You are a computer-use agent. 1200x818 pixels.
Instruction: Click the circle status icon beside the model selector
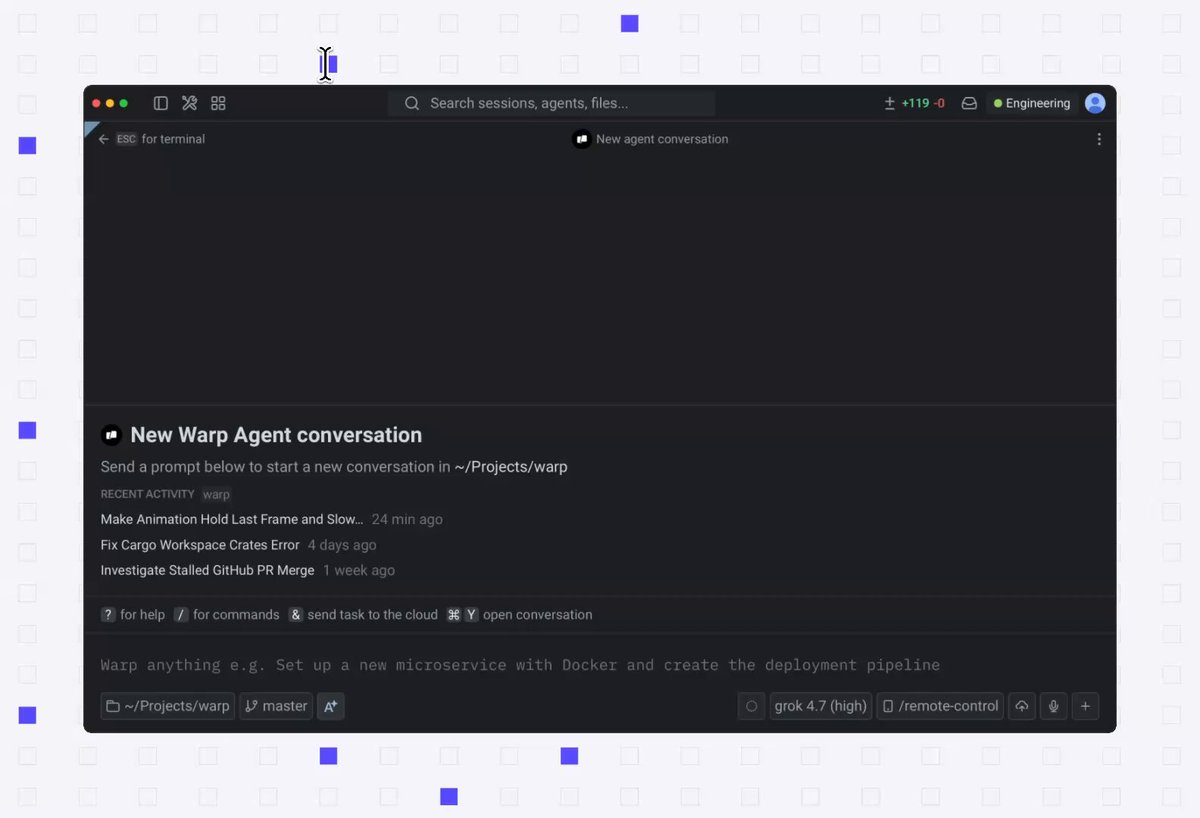[752, 706]
